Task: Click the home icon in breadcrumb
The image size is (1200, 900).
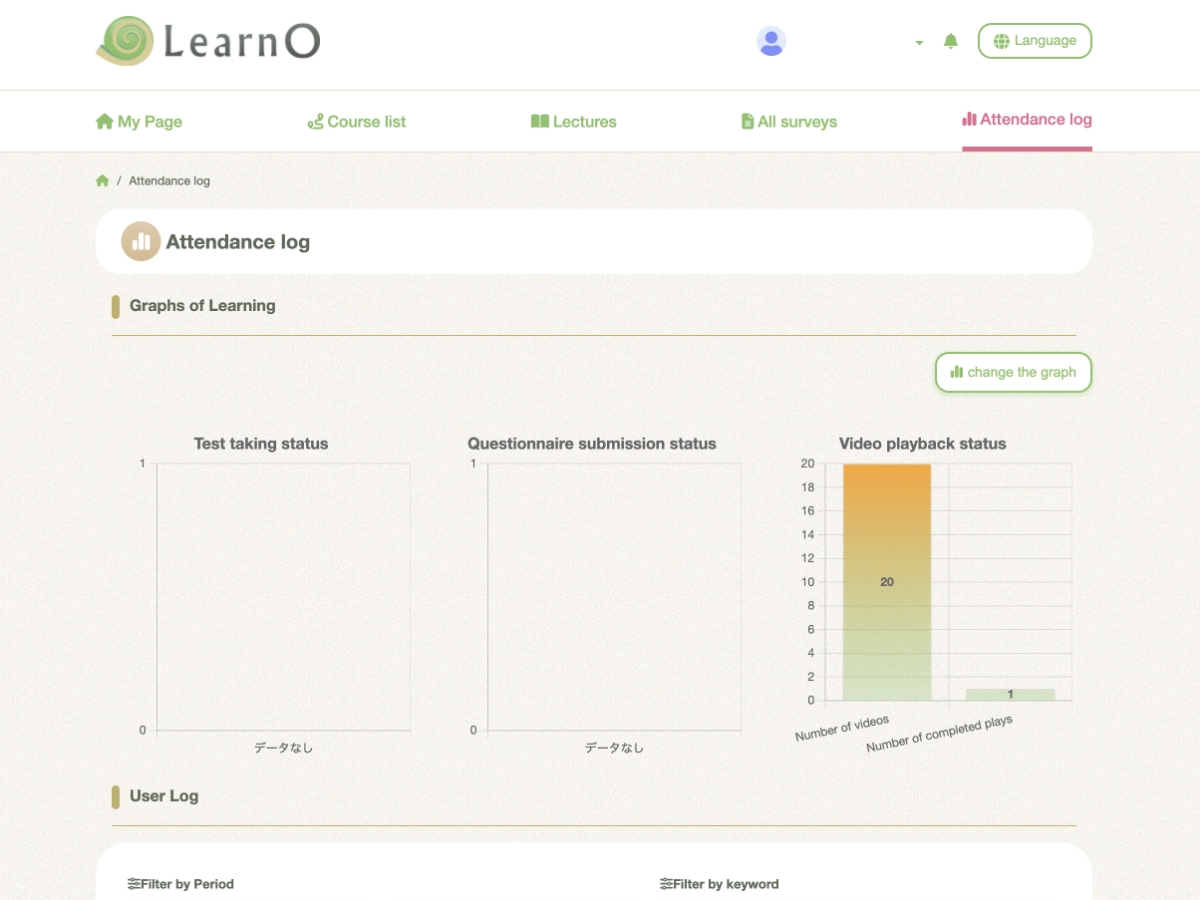Action: 102,181
